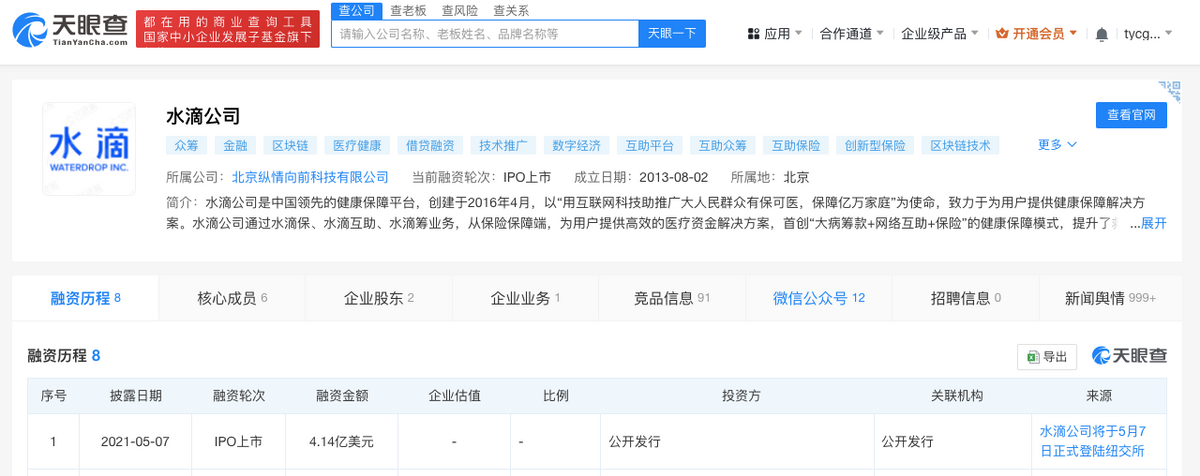Viewport: 1200px width, 476px height.
Task: Expand the 应用 dropdown menu
Action: point(798,33)
